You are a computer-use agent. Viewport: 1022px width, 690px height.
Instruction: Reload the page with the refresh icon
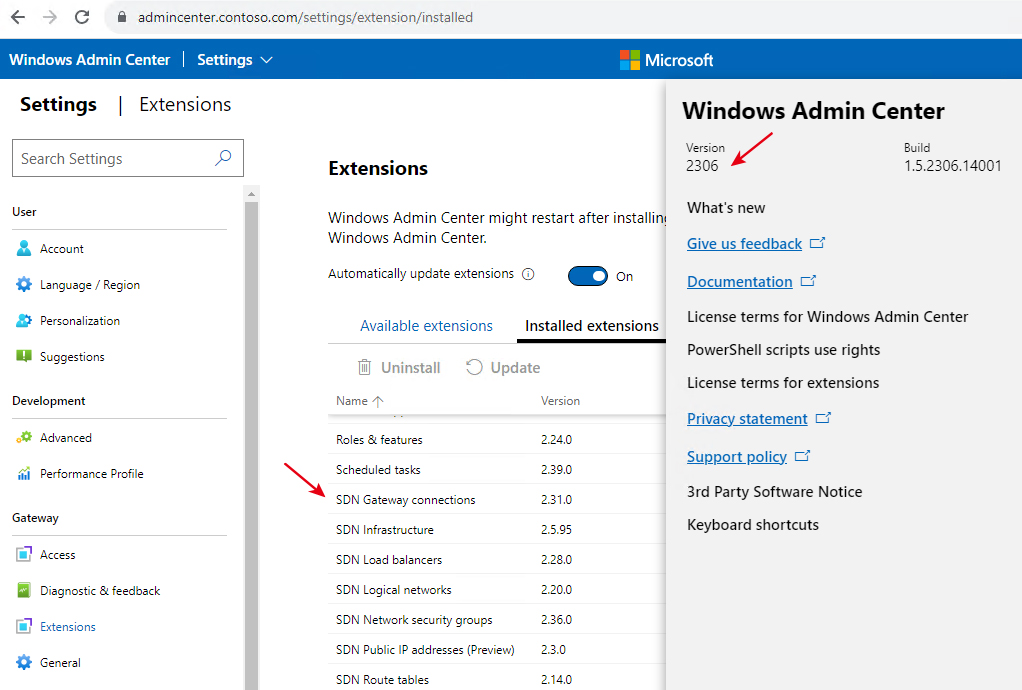tap(82, 17)
